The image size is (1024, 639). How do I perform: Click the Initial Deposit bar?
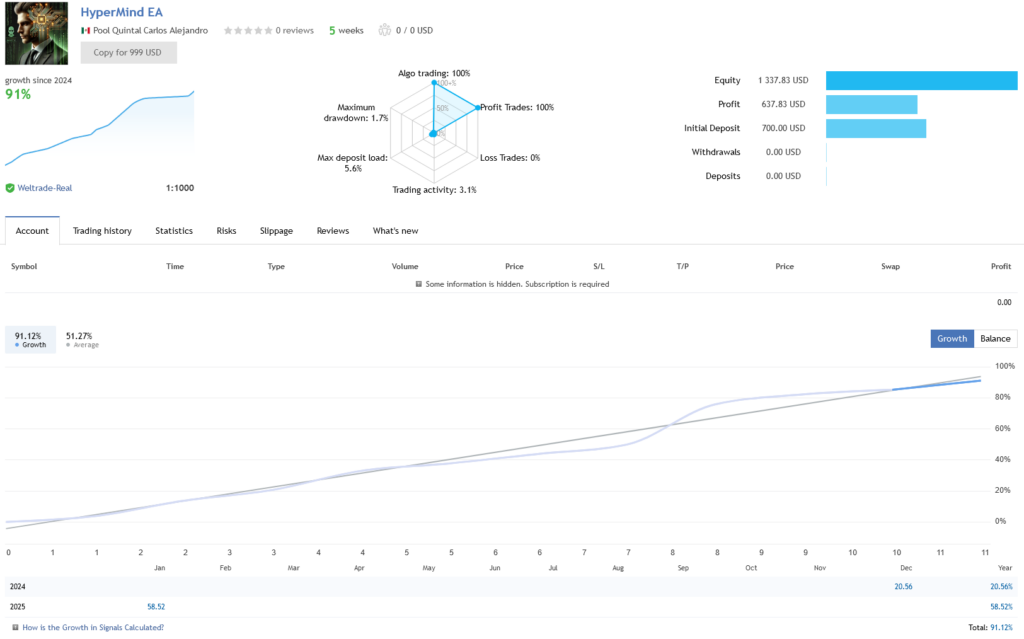pos(876,129)
